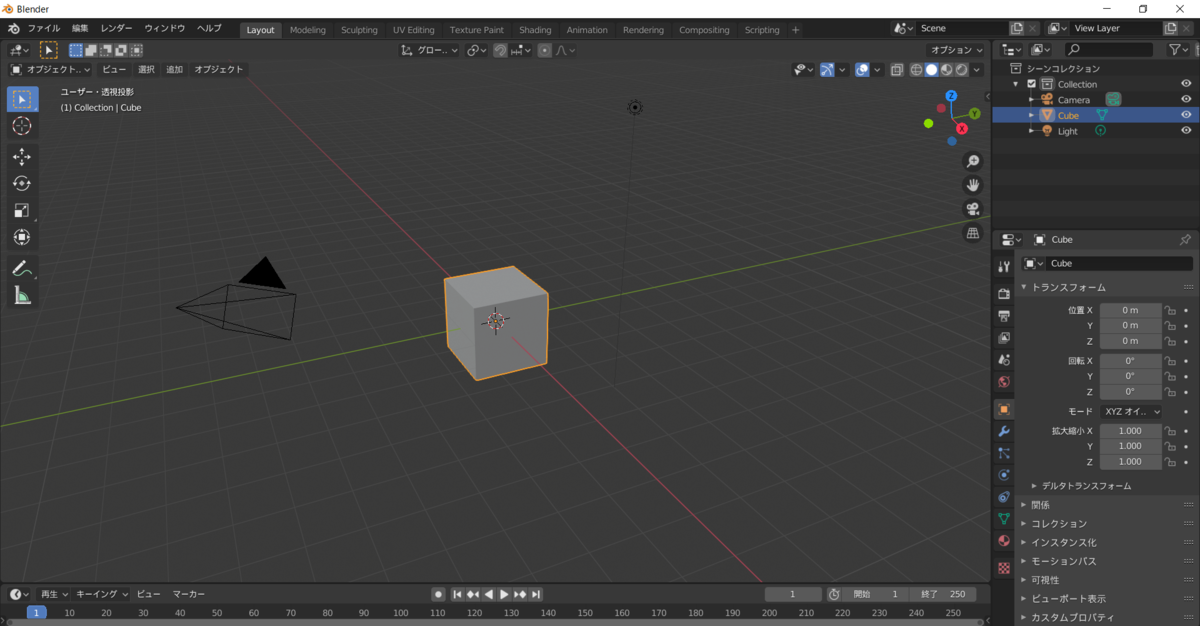Open the ヘルプ menu
Viewport: 1200px width, 626px height.
[209, 29]
